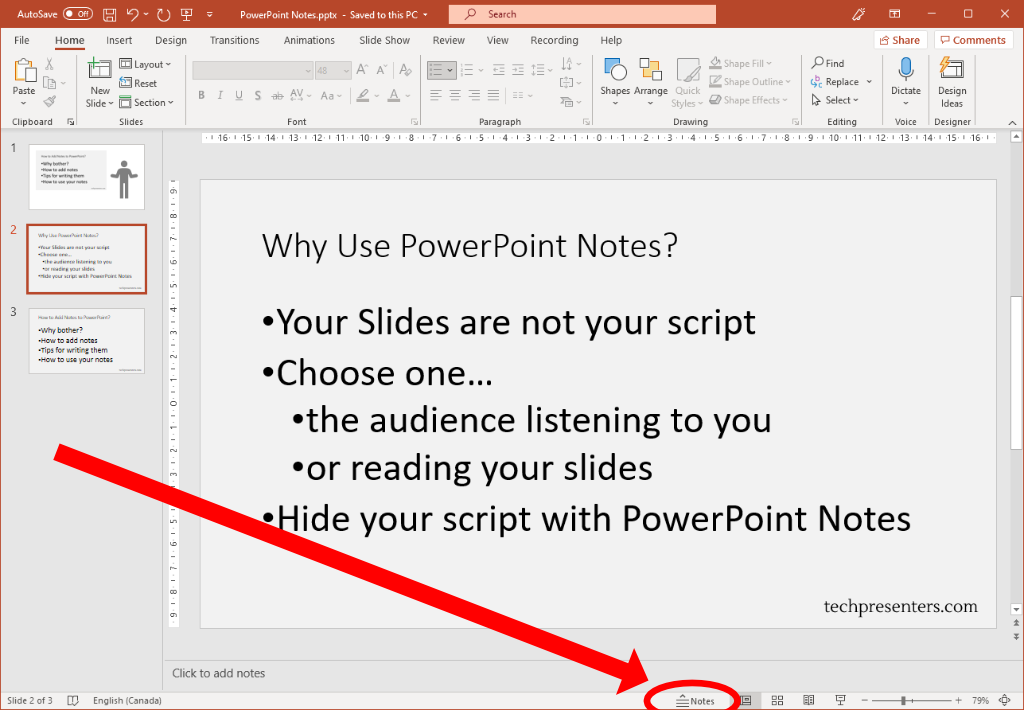
Task: Click the zoom out minus button
Action: (865, 700)
